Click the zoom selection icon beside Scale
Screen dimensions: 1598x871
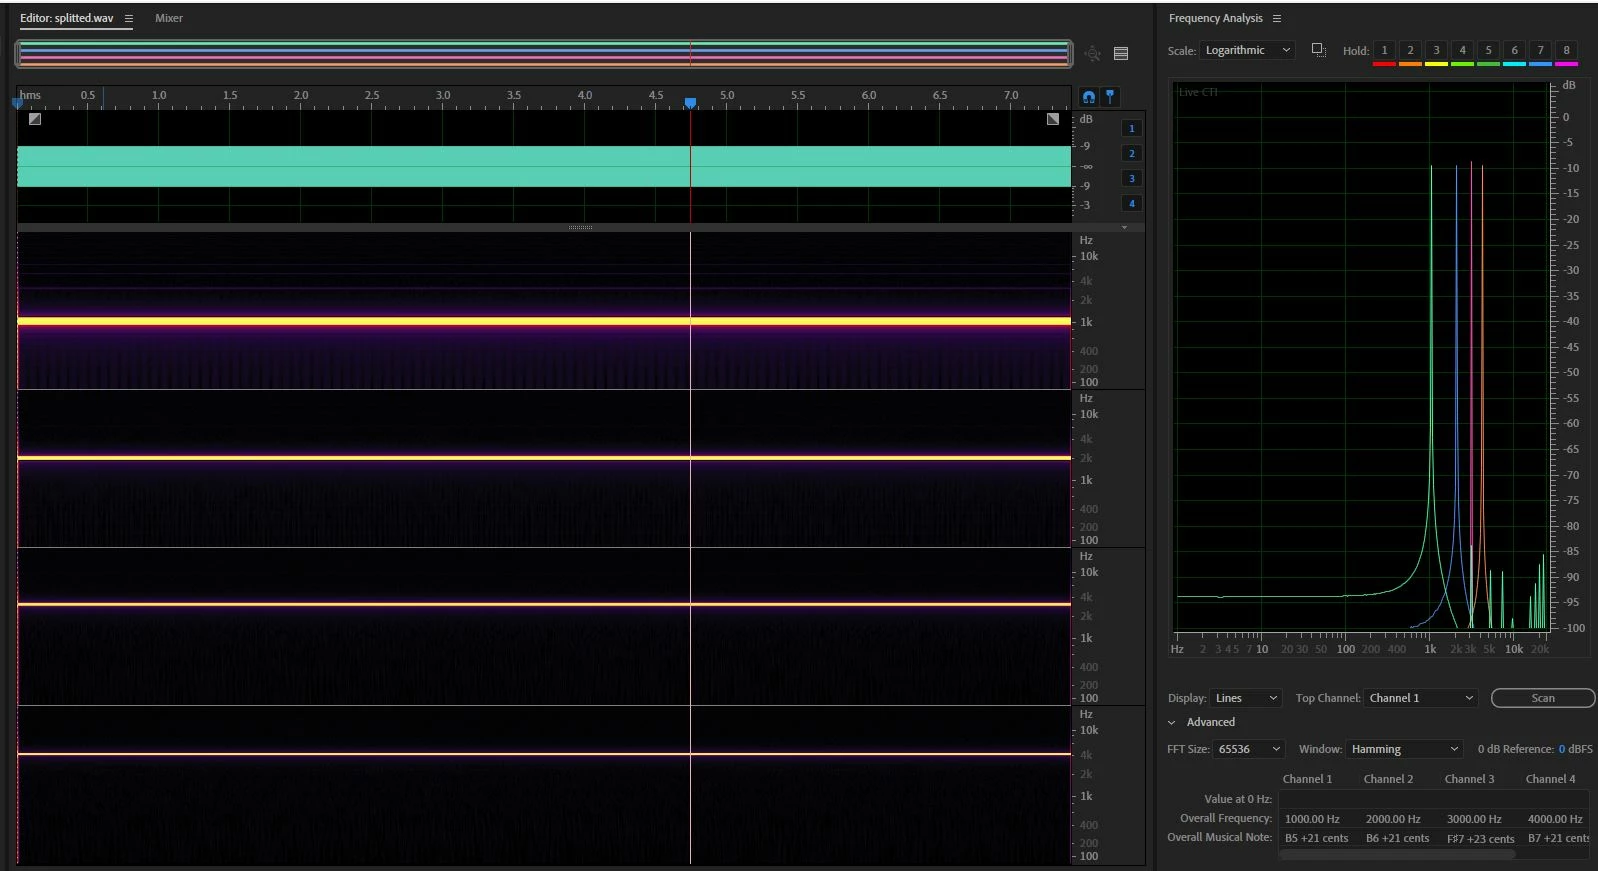(1318, 50)
